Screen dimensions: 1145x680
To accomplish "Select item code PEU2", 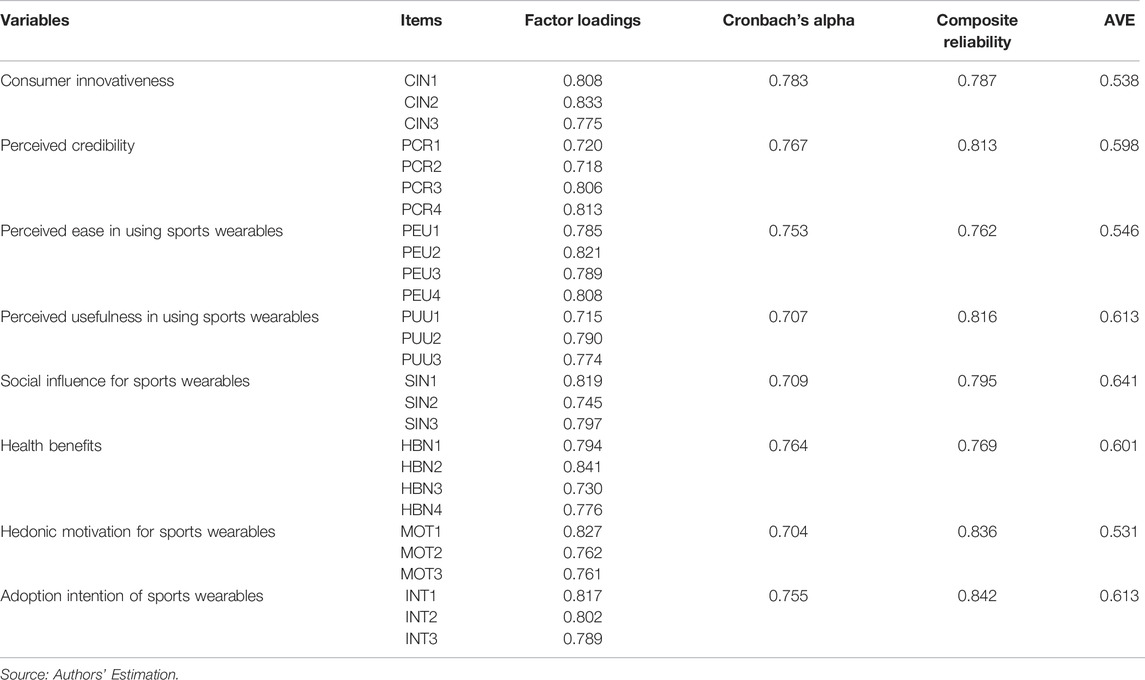I will click(421, 253).
